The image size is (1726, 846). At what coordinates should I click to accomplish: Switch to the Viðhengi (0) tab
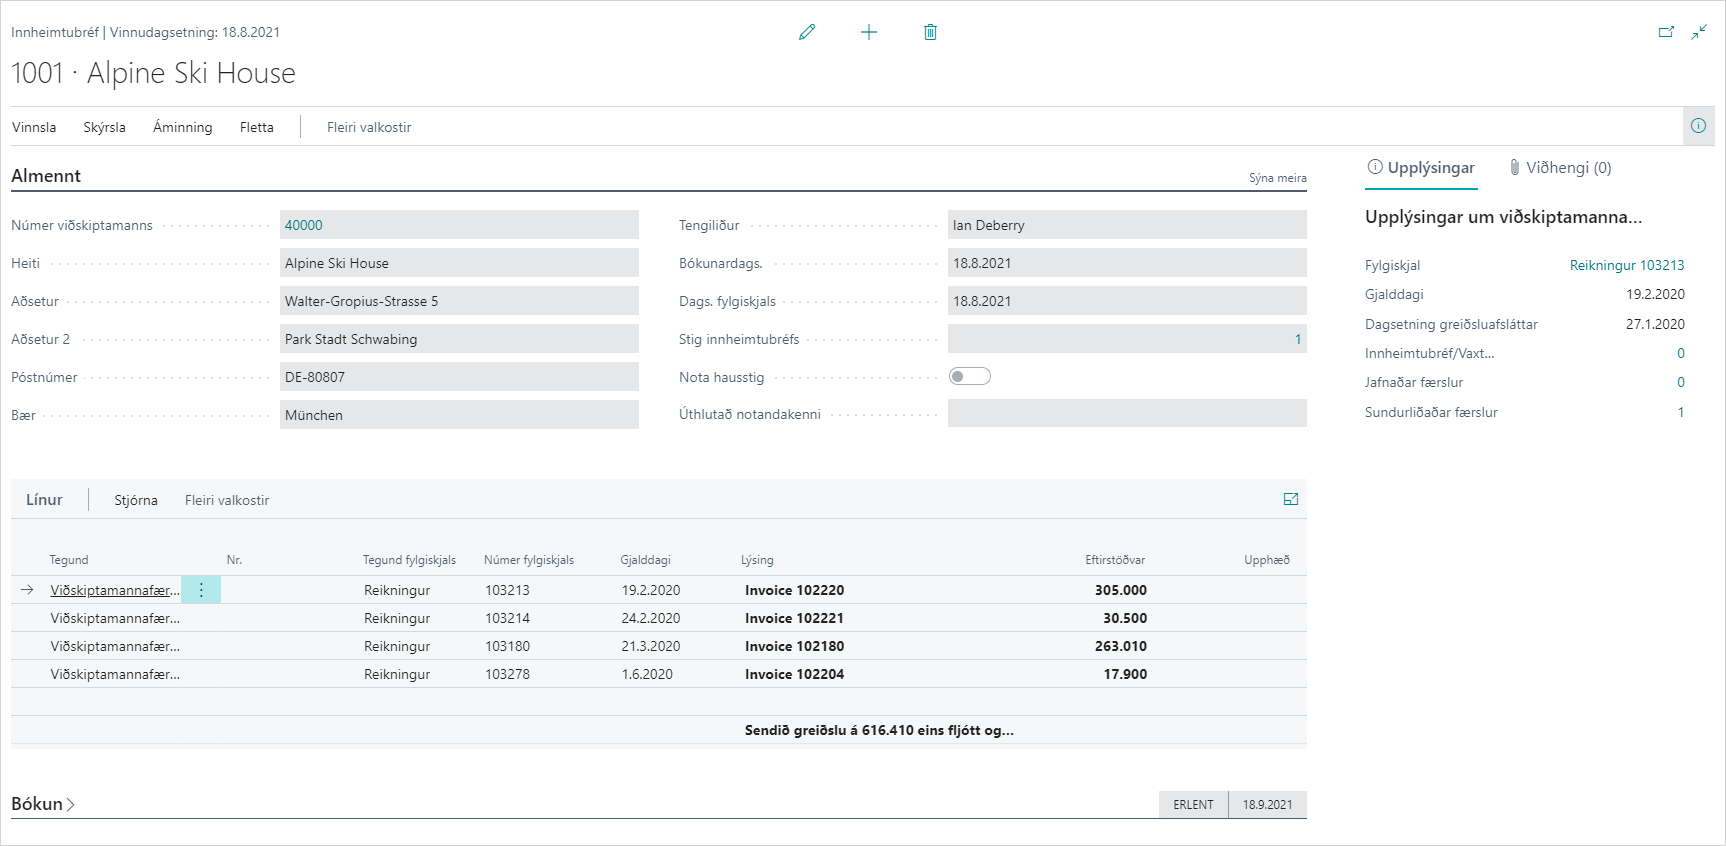(1560, 168)
